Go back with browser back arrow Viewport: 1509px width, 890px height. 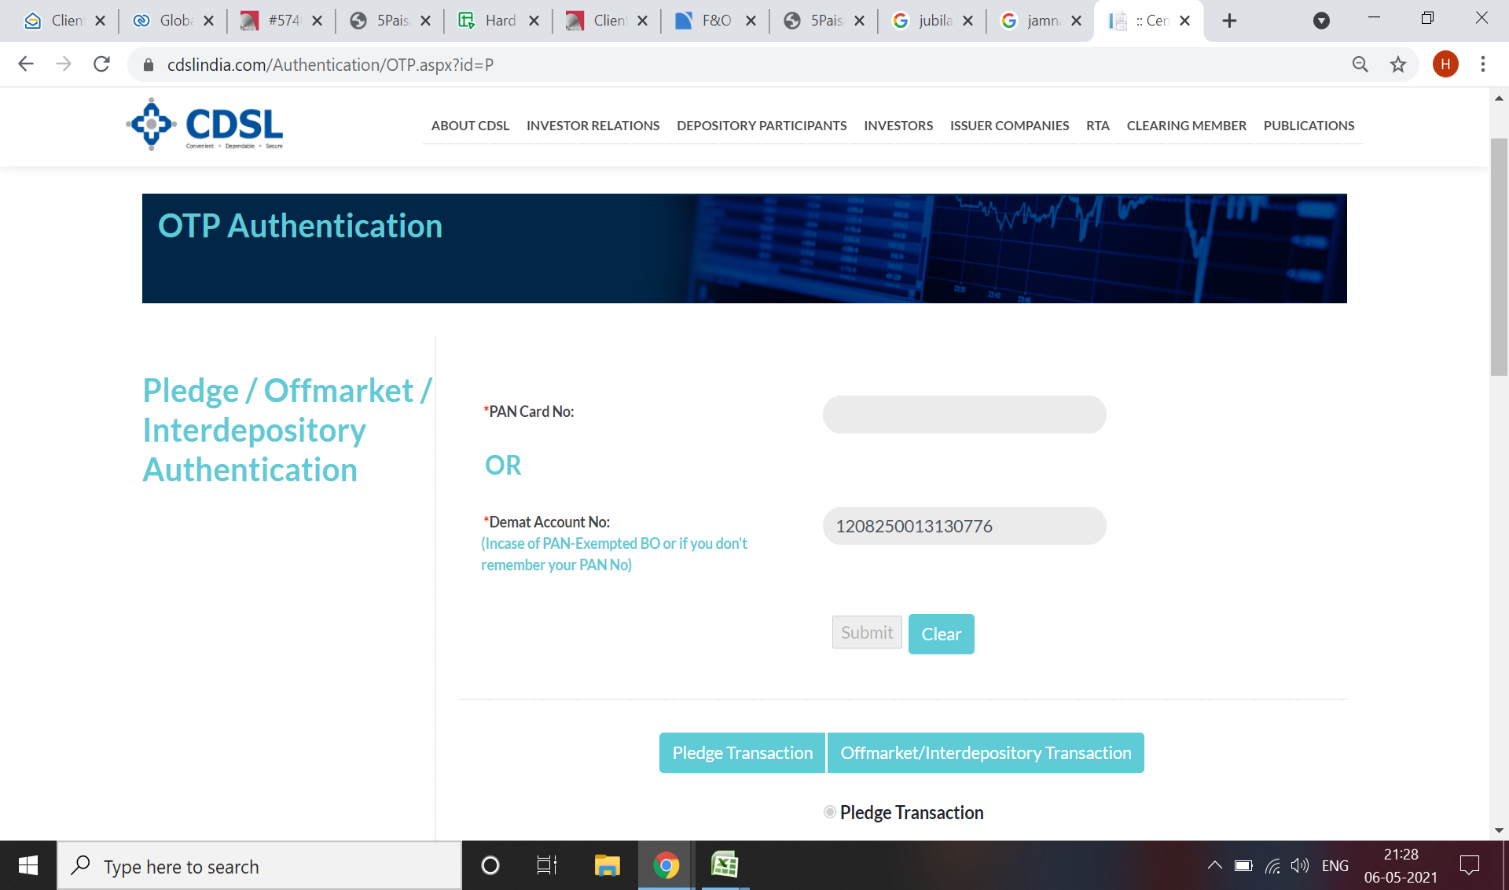26,64
